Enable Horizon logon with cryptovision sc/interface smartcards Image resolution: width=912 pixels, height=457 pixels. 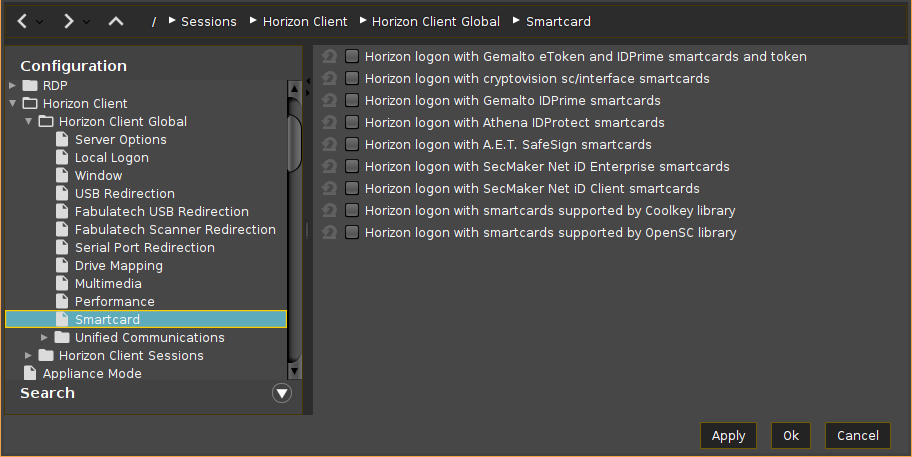tap(352, 79)
